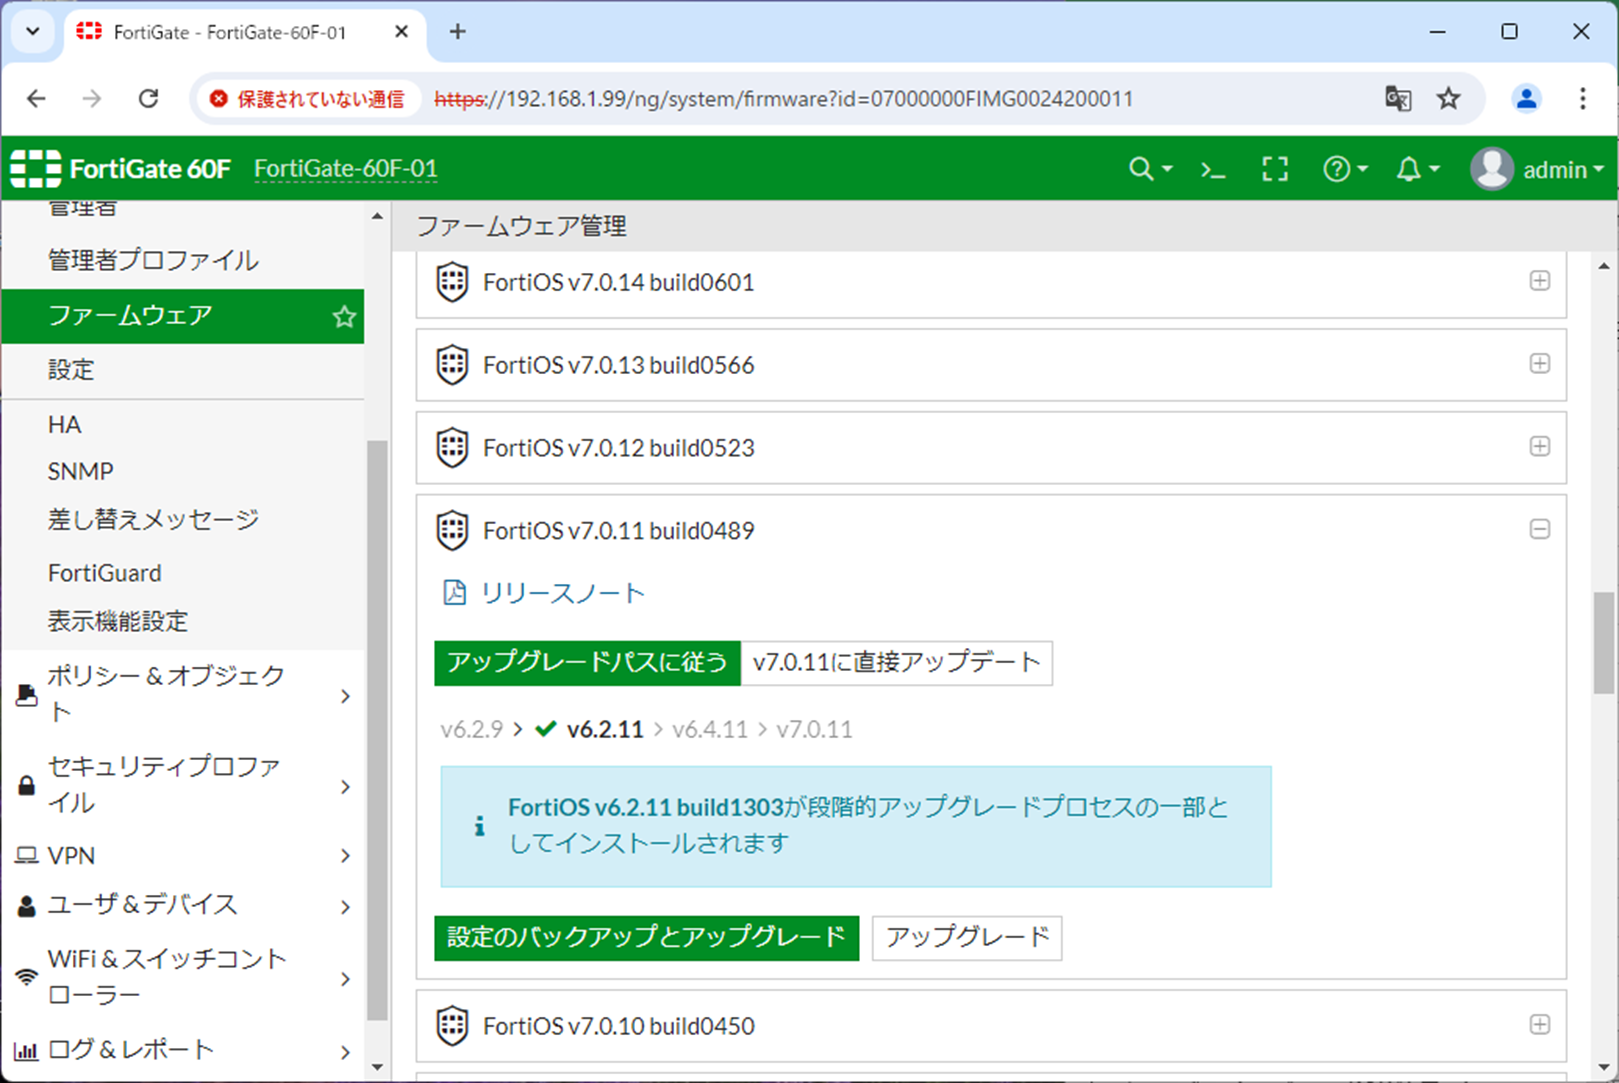Click shield icon of FortiOS v7.0.11
This screenshot has width=1619, height=1083.
click(452, 530)
